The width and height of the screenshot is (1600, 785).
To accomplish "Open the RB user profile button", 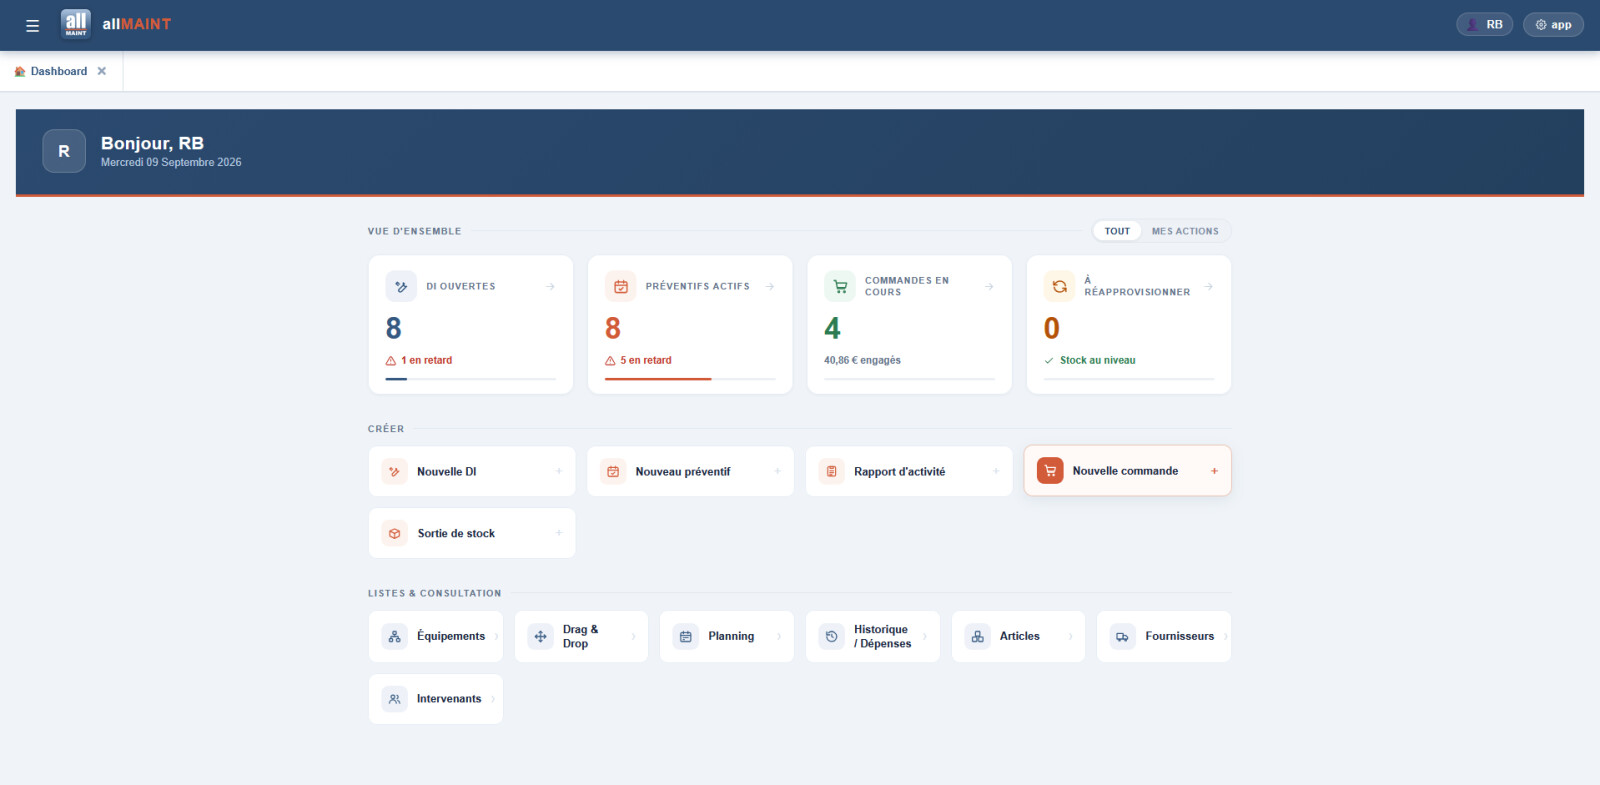I will point(1484,25).
